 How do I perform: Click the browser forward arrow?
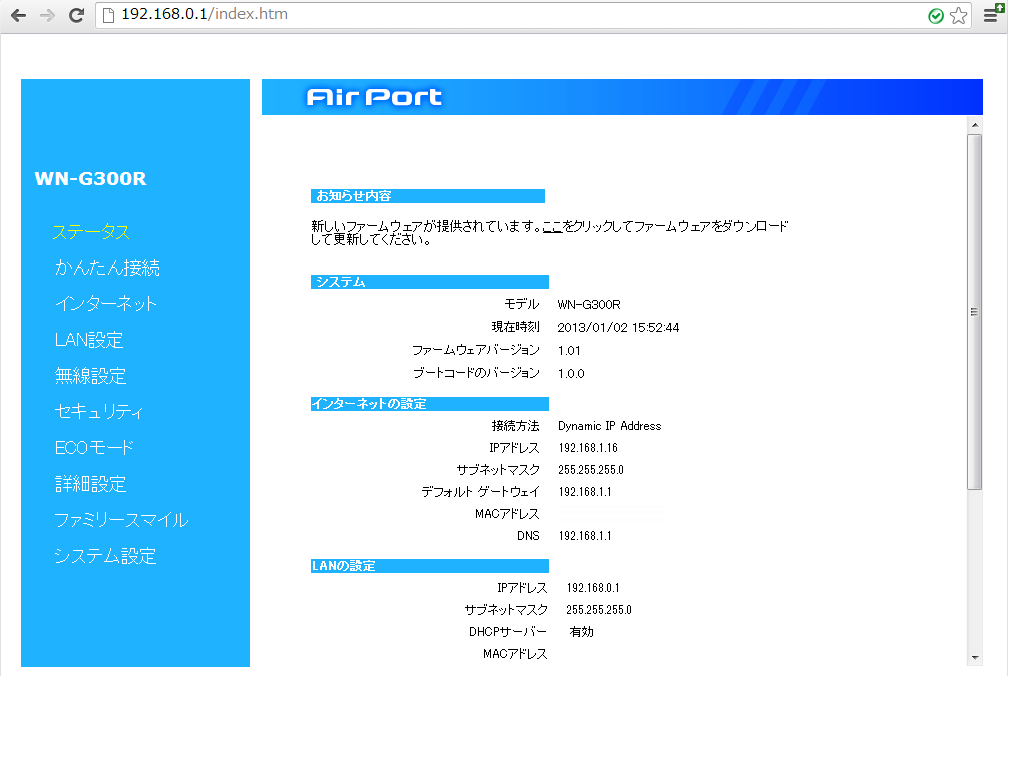pyautogui.click(x=47, y=15)
